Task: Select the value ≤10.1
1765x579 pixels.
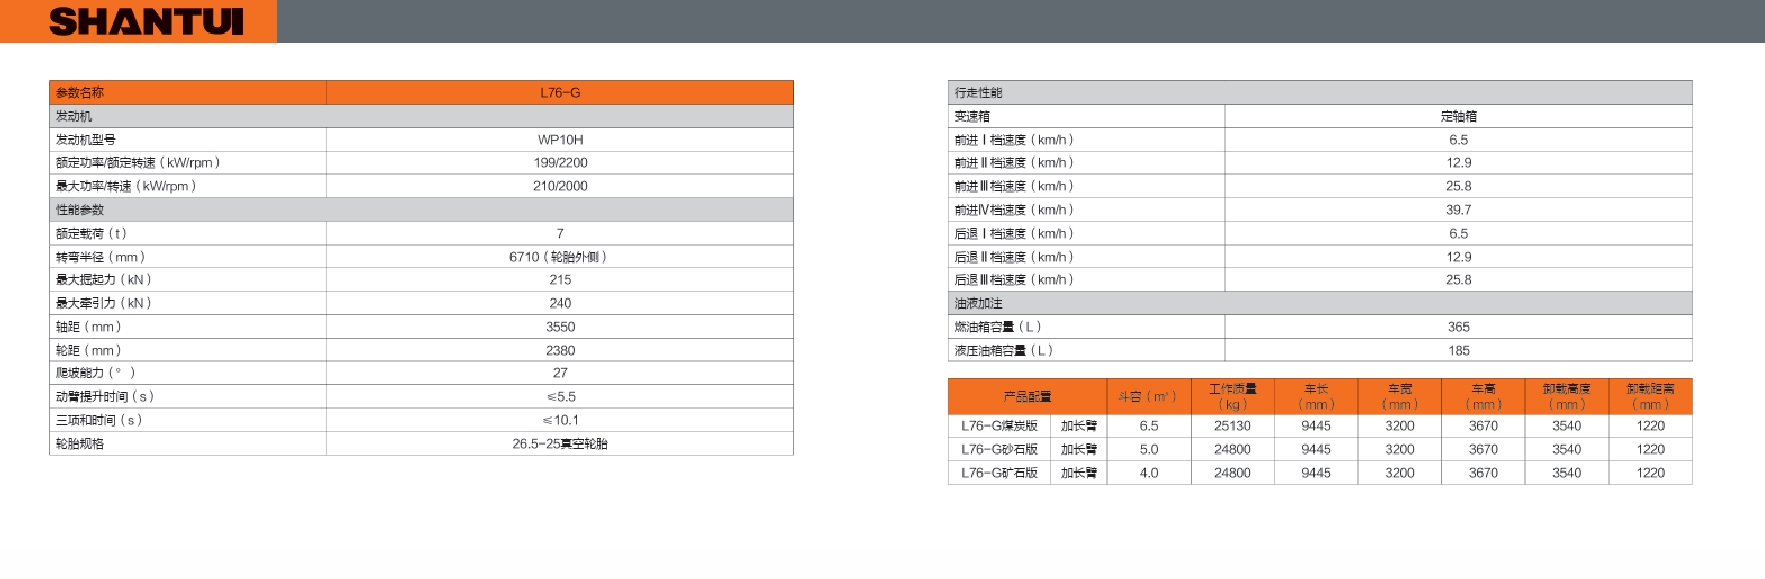Action: [560, 420]
